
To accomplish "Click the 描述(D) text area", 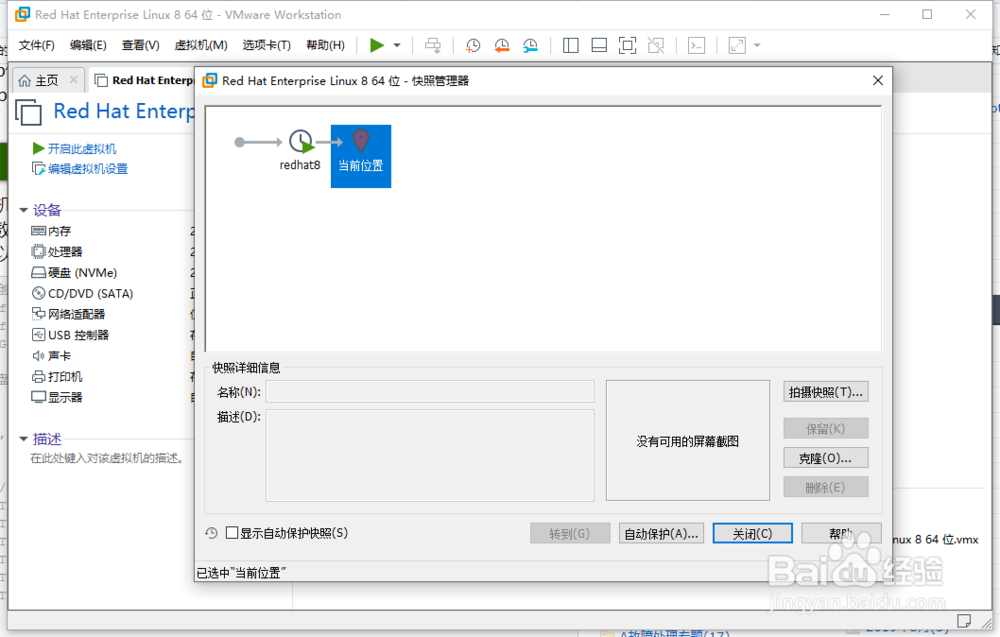I will pyautogui.click(x=430, y=455).
